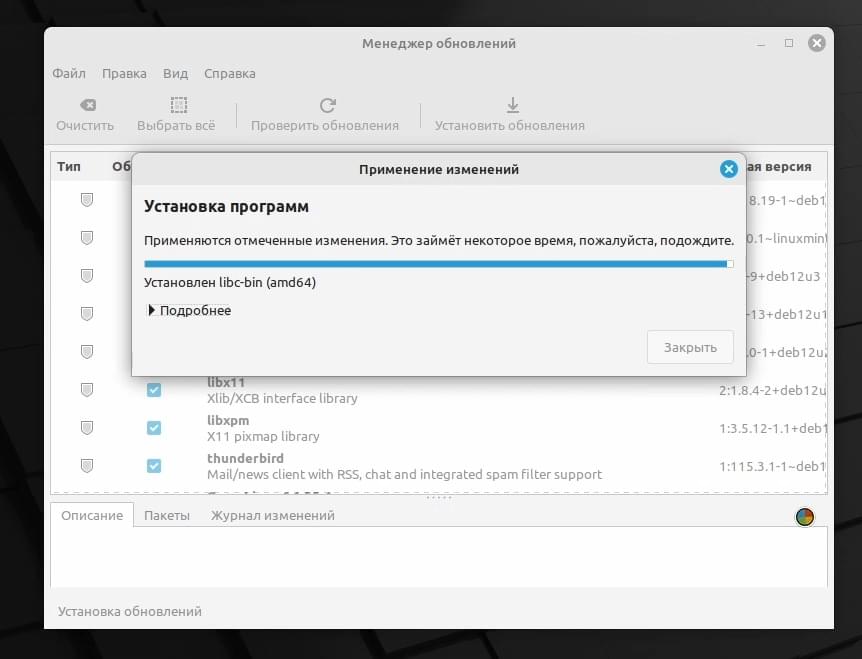
Task: Click the Тип column header
Action: pos(69,167)
